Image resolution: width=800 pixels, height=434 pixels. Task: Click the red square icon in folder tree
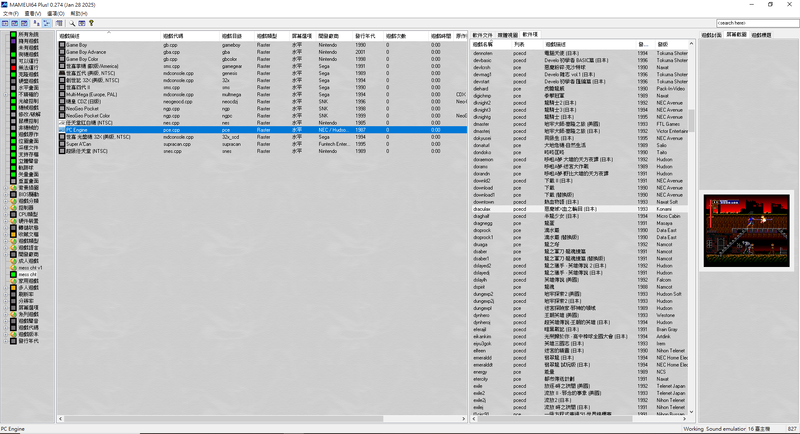point(13,68)
